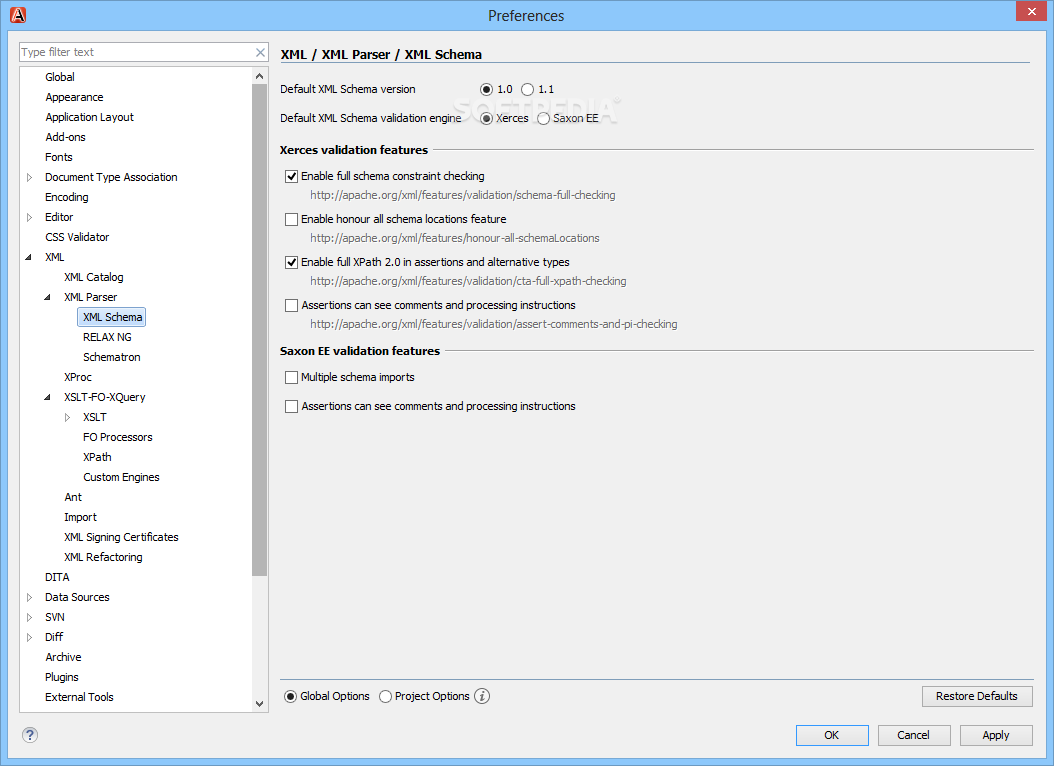Open Archive preferences page
1054x766 pixels.
(63, 657)
